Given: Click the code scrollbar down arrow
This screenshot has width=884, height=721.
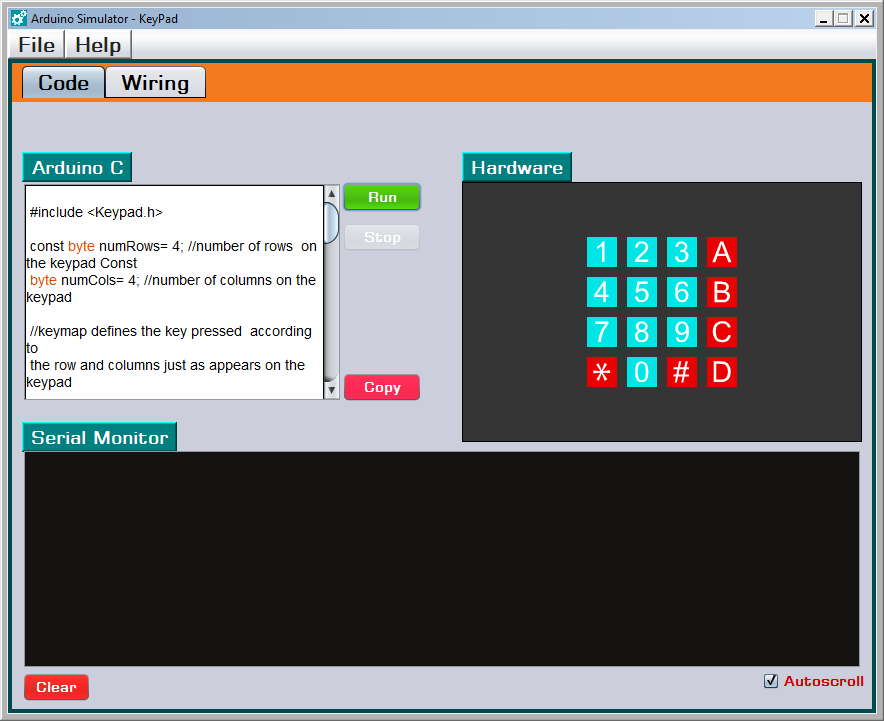Looking at the screenshot, I should click(331, 388).
